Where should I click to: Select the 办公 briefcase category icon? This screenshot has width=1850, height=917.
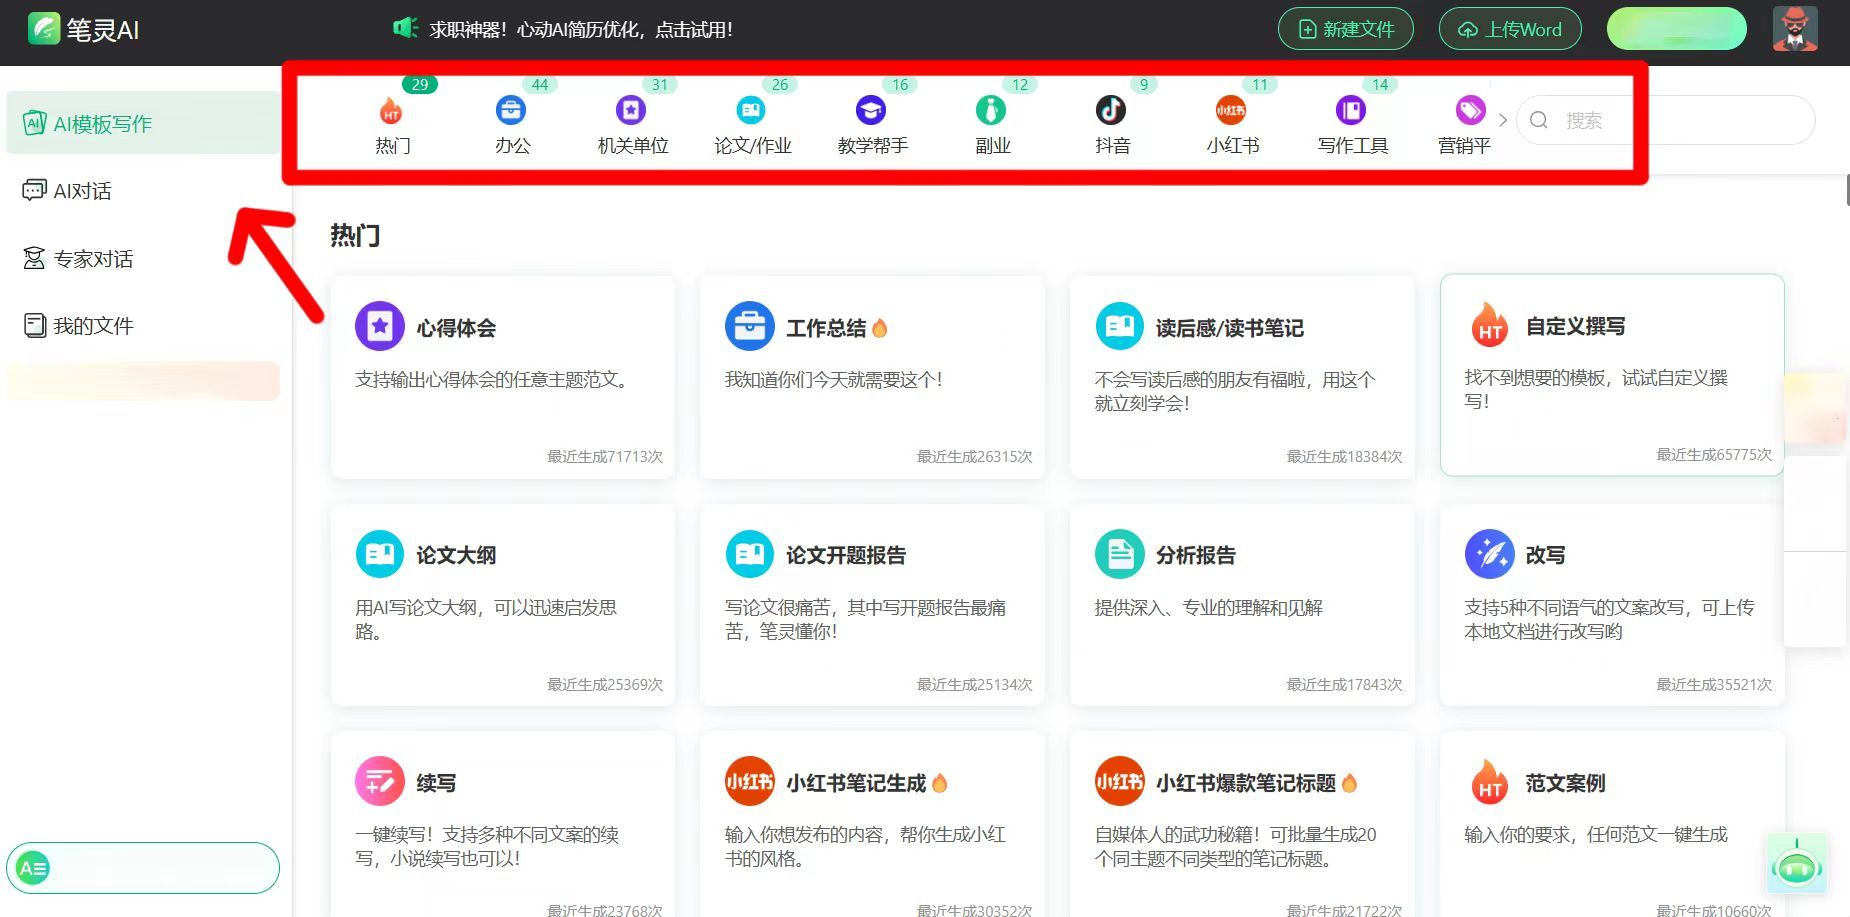coord(511,110)
